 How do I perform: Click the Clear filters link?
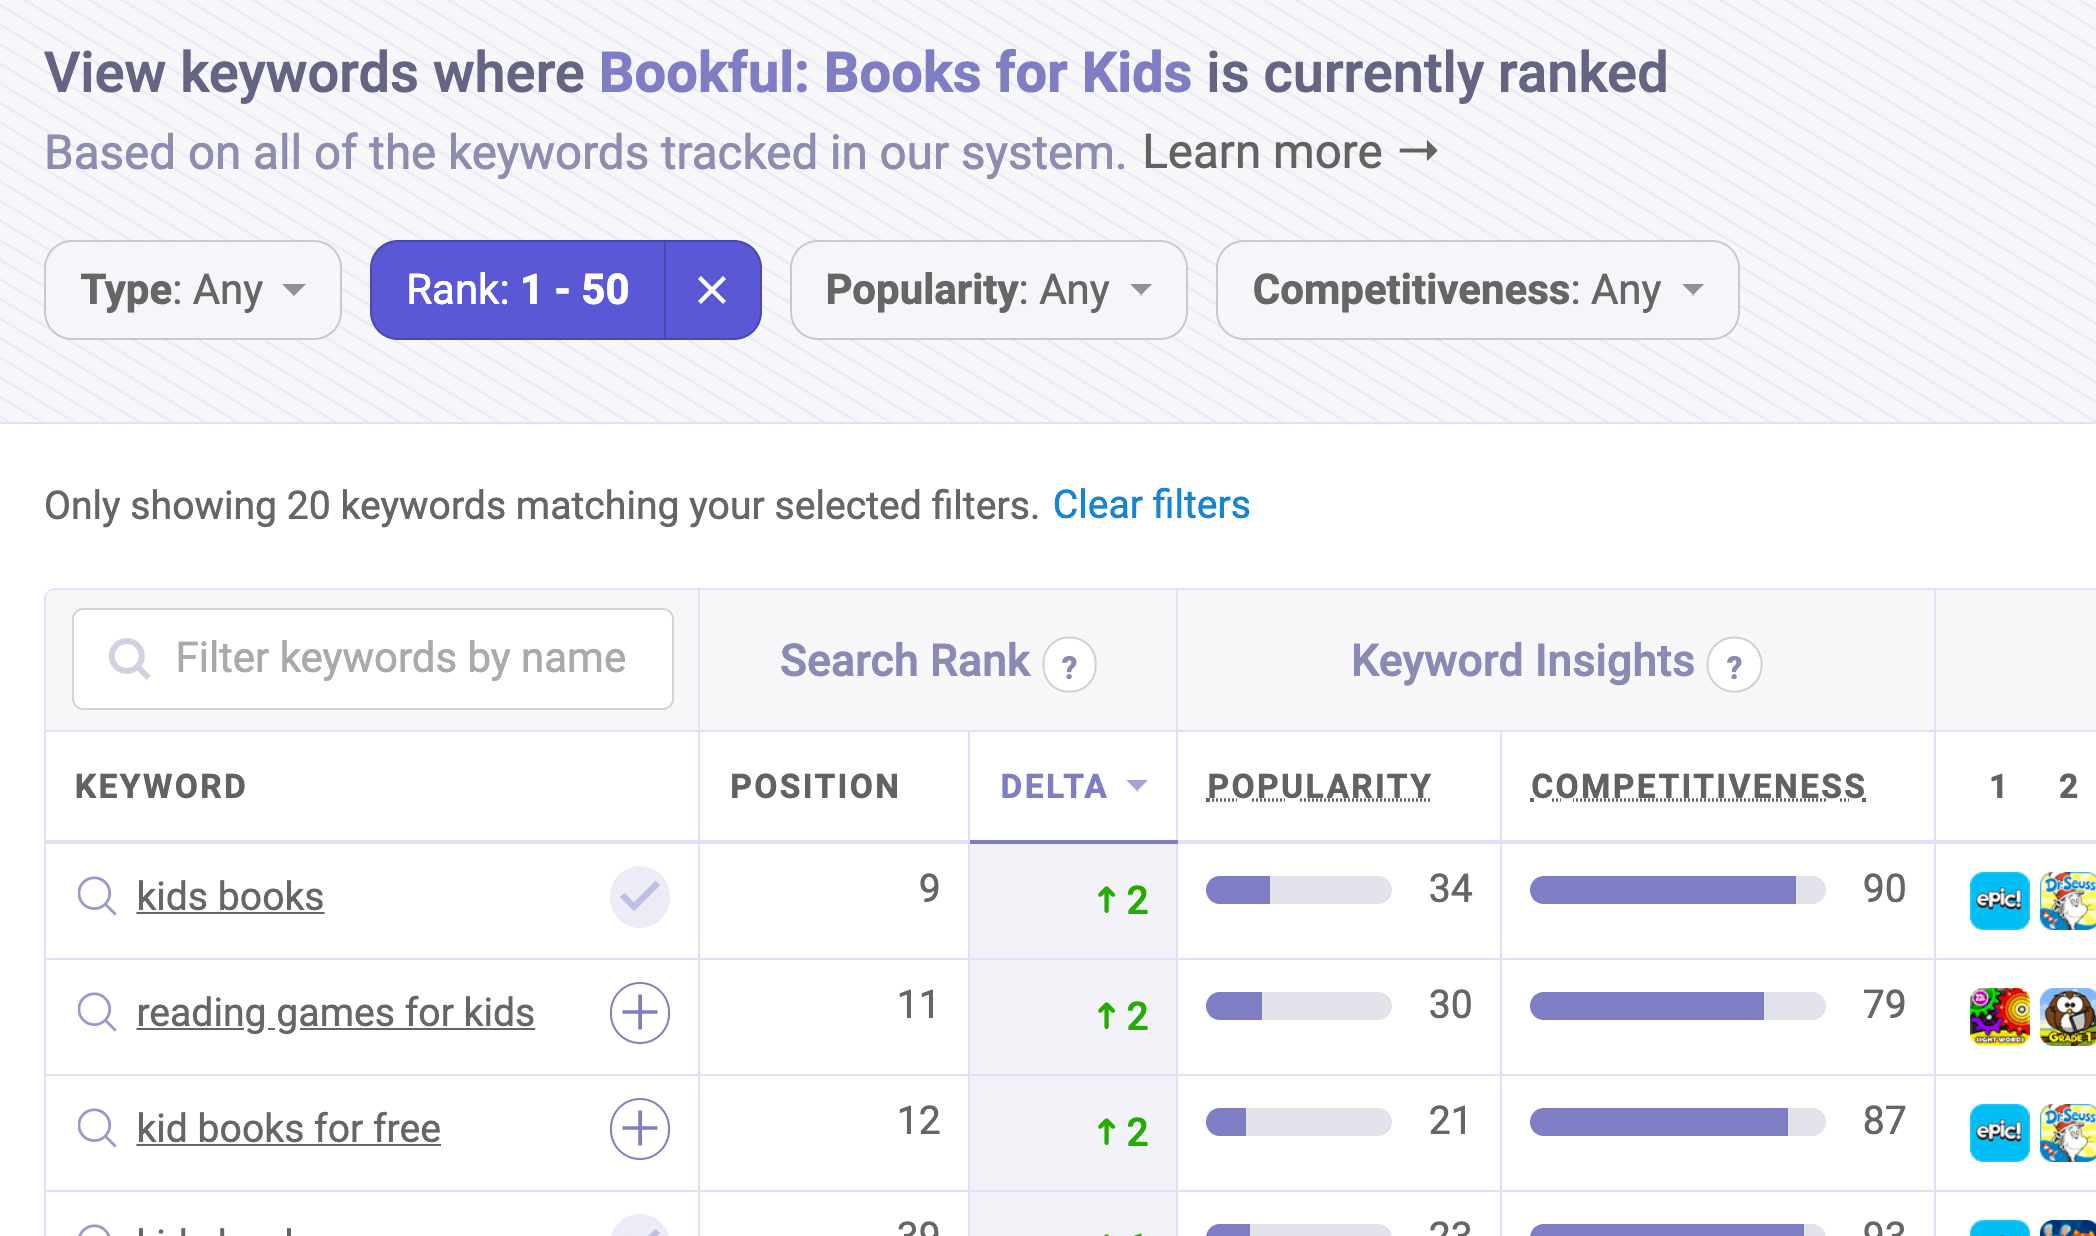[1151, 505]
